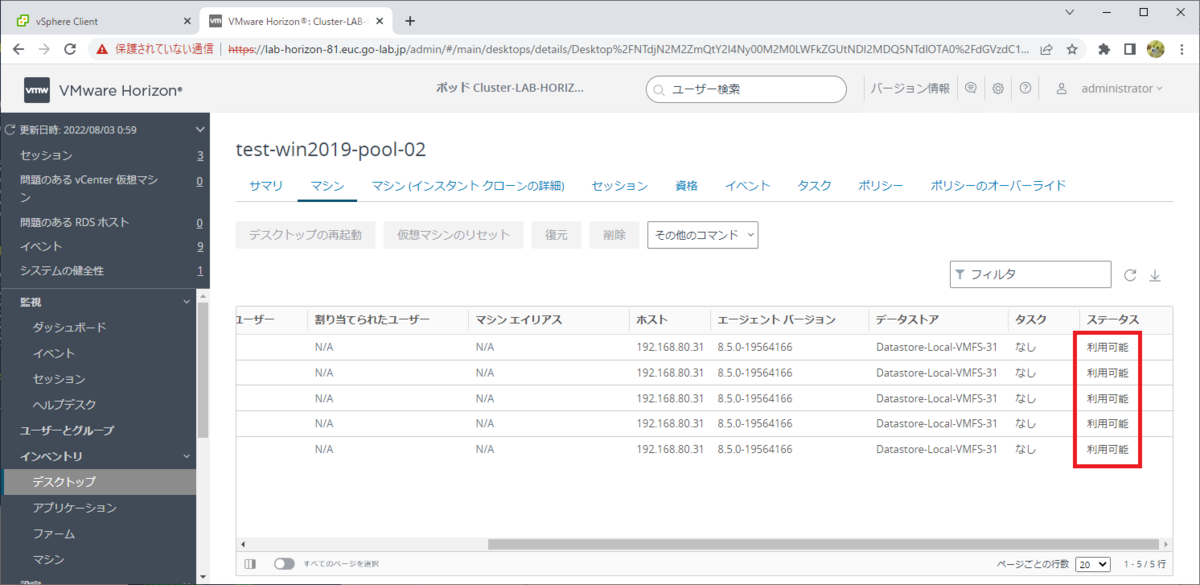Click the フィルタ input field
This screenshot has height=585, width=1200.
click(x=1030, y=274)
